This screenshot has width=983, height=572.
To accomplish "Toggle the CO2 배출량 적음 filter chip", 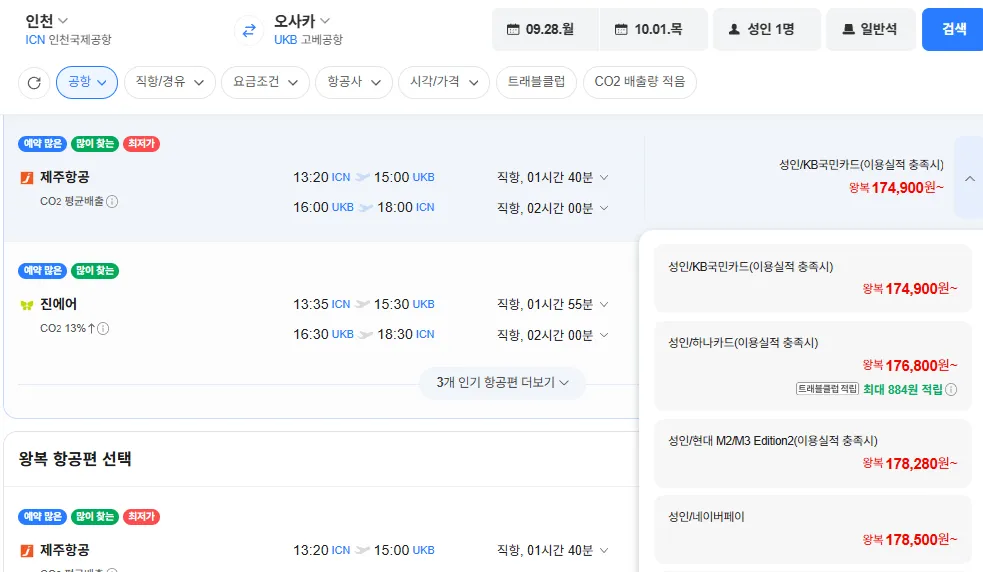I will (x=639, y=82).
